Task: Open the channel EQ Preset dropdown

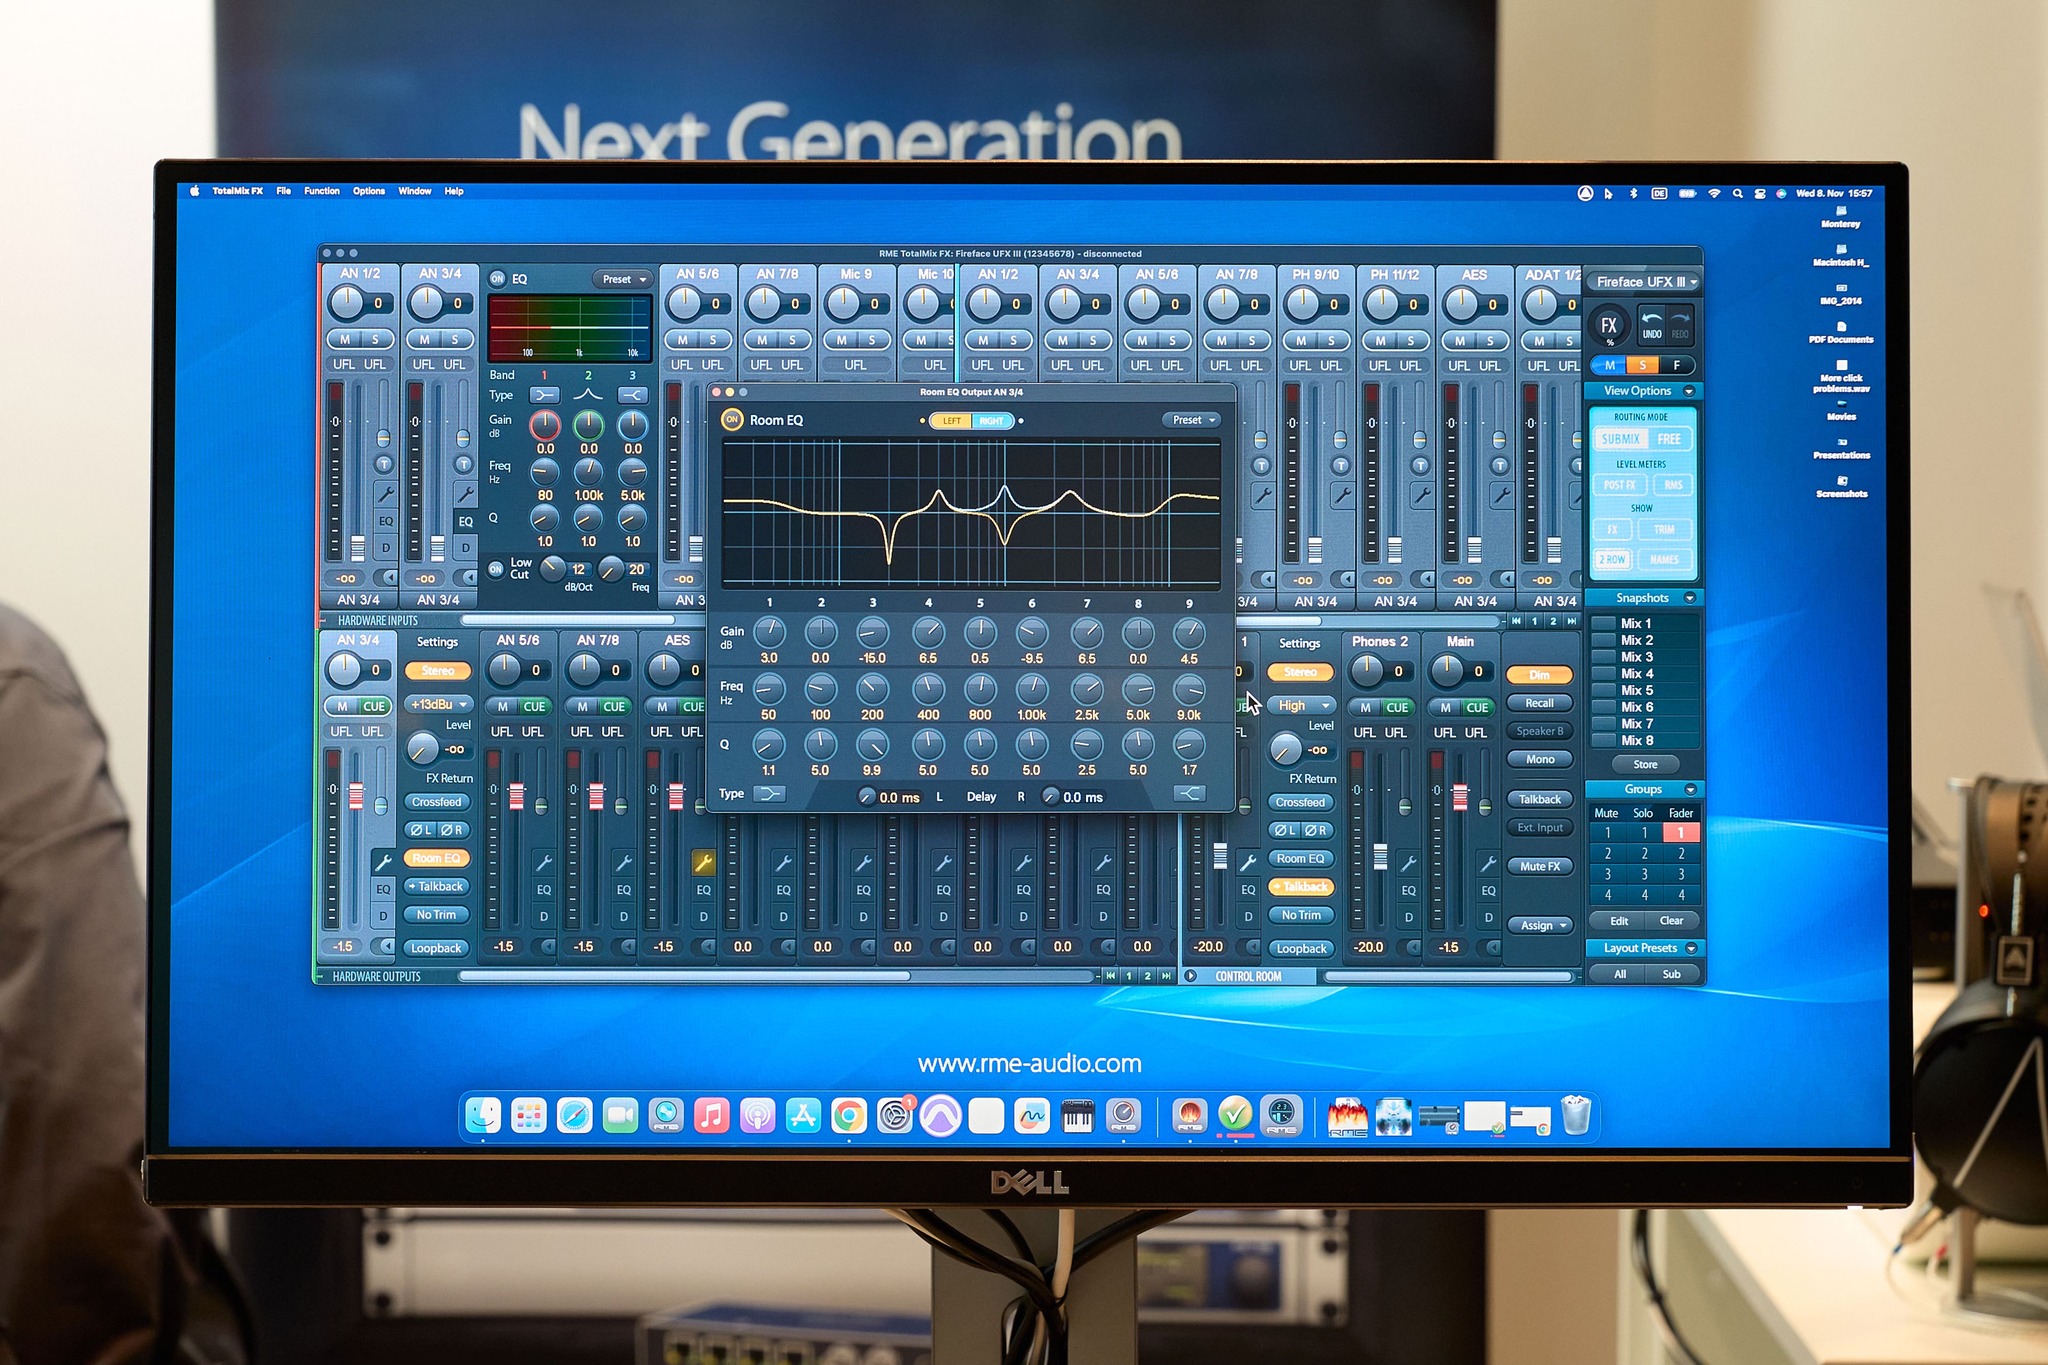Action: (x=621, y=279)
